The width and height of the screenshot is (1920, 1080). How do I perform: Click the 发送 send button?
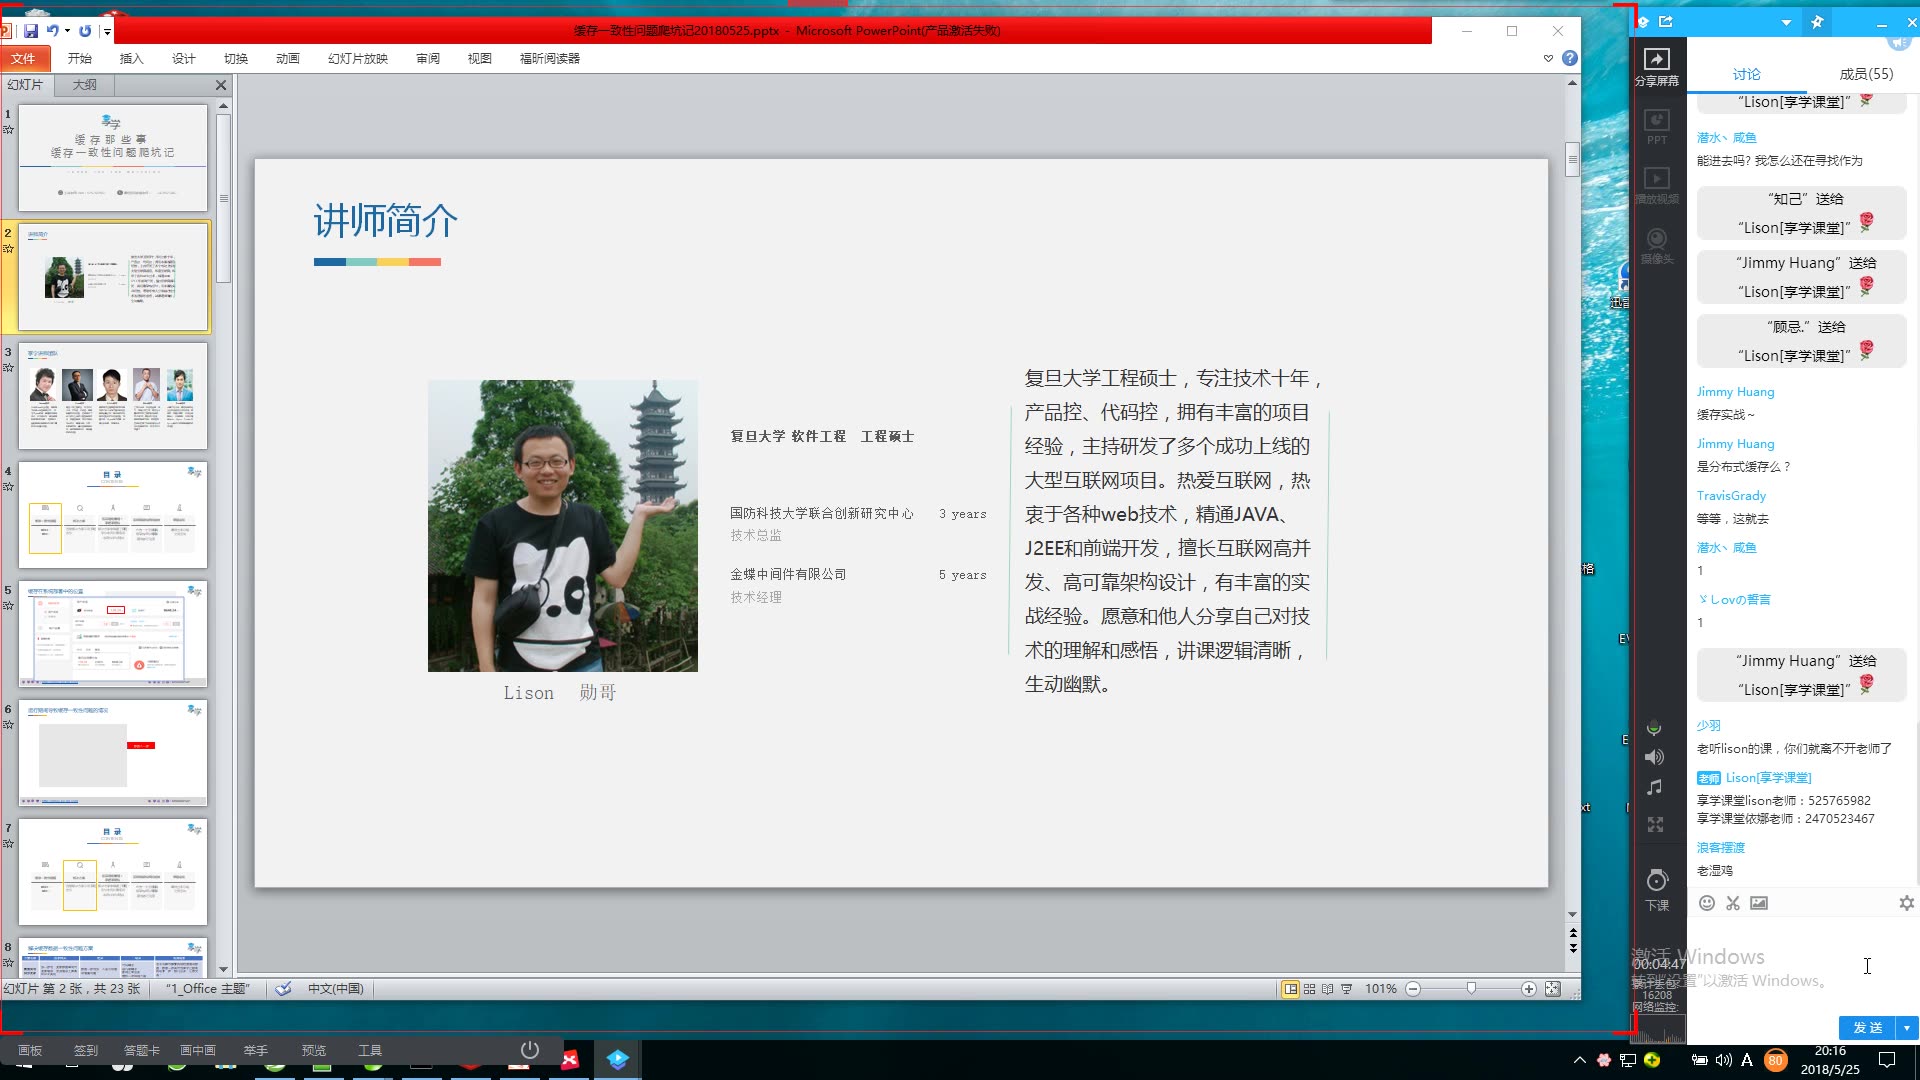click(x=1868, y=1028)
